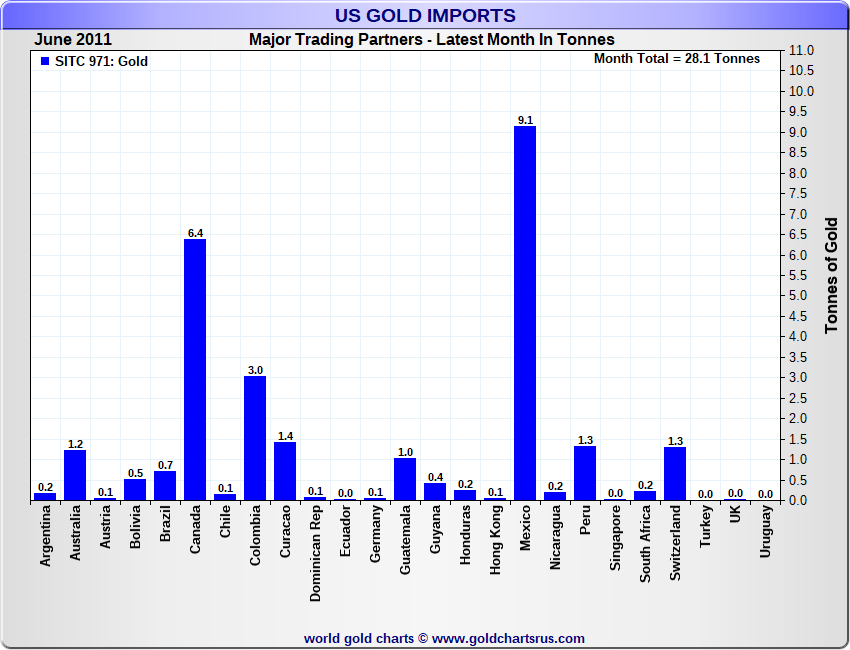This screenshot has height=650, width=850.
Task: Click the 'Germany' axis label
Action: click(376, 534)
